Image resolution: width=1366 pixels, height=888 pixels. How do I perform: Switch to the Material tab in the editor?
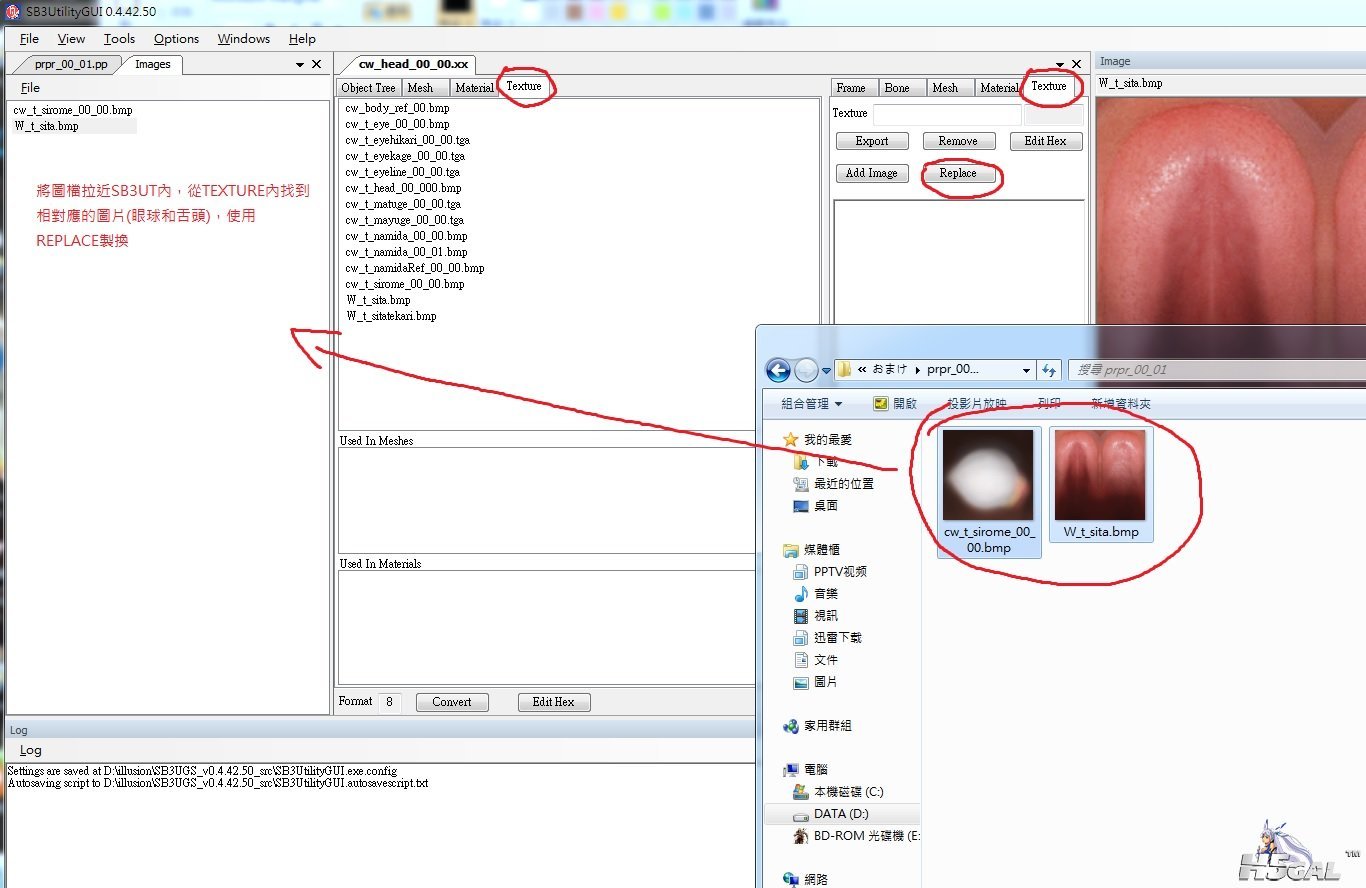pyautogui.click(x=474, y=88)
